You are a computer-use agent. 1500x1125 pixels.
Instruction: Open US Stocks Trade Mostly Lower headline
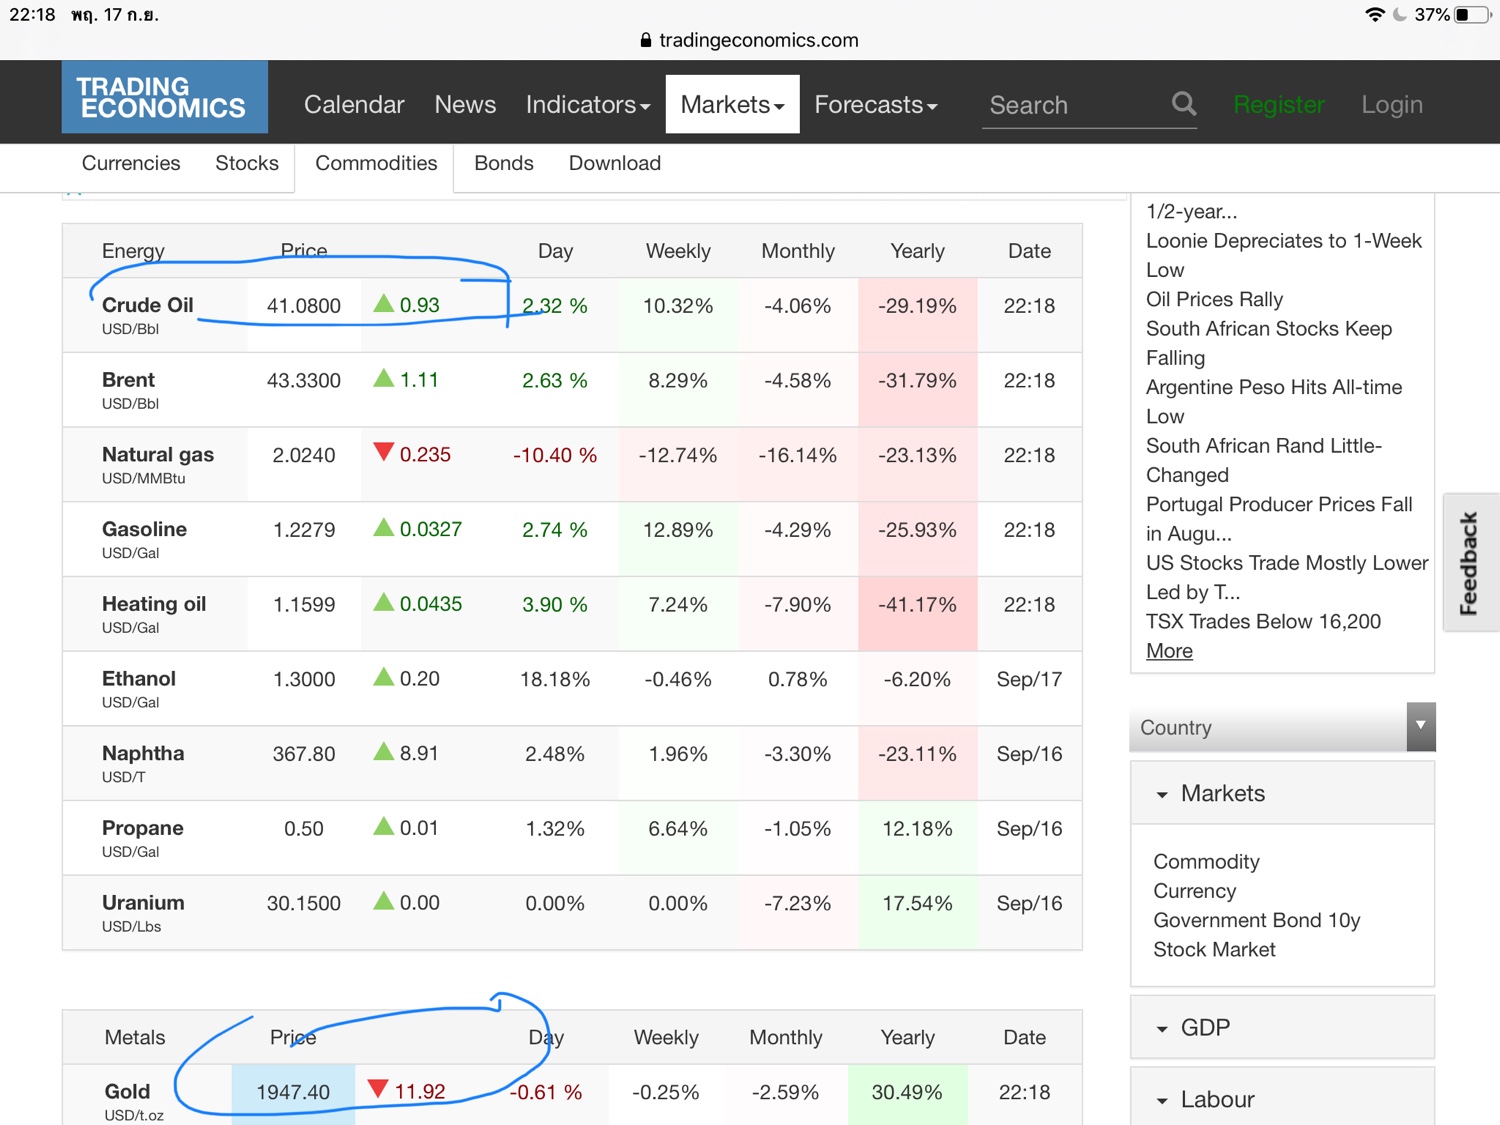click(x=1287, y=577)
